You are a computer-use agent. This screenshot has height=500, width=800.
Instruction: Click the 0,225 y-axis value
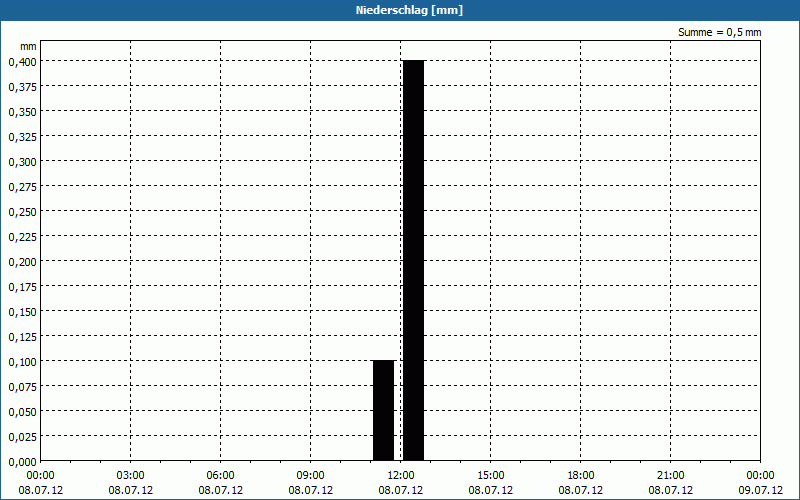click(x=22, y=237)
